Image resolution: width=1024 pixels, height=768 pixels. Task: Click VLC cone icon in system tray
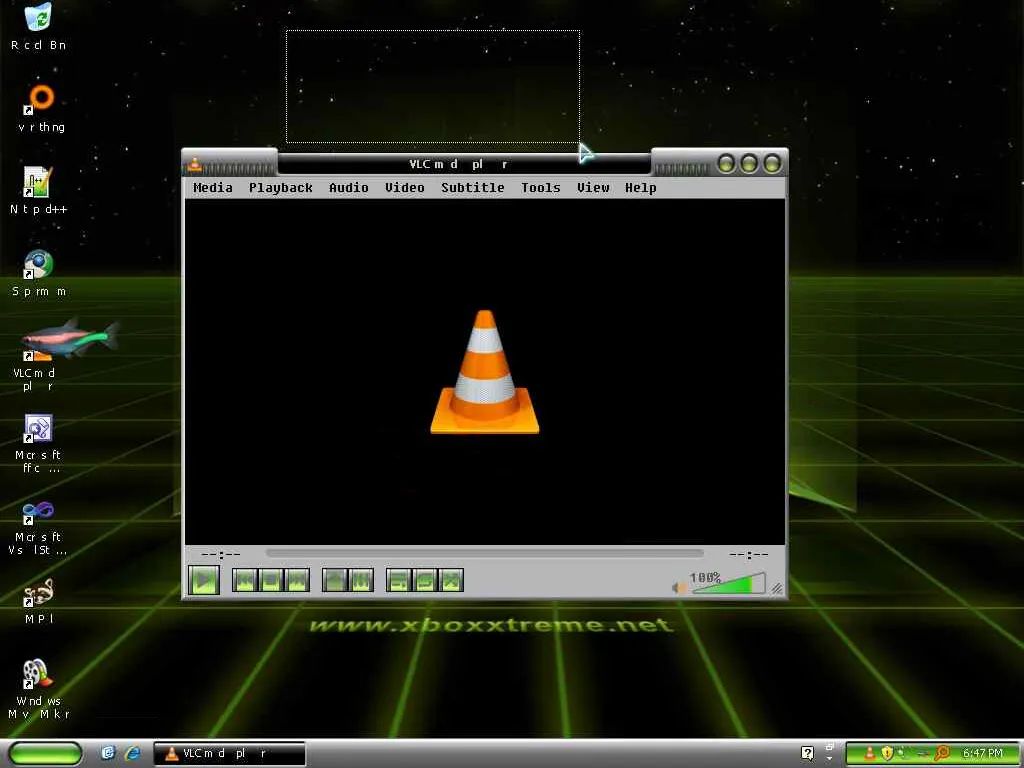coord(869,753)
